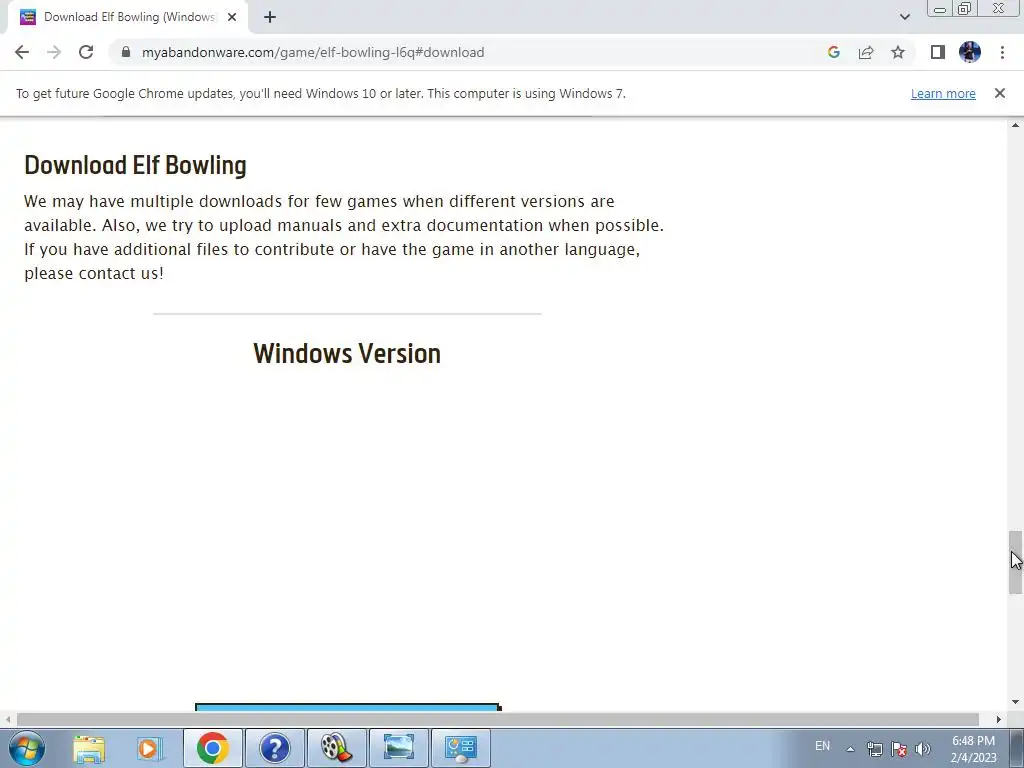The height and width of the screenshot is (768, 1024).
Task: Open Learn more about Chrome updates
Action: pyautogui.click(x=943, y=93)
